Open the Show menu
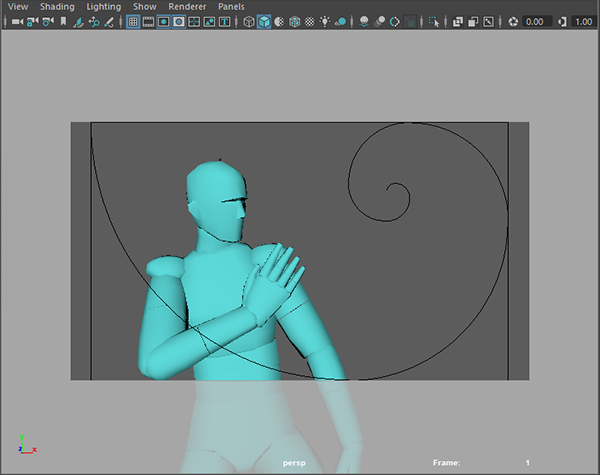Viewport: 600px width, 475px height. coord(144,6)
